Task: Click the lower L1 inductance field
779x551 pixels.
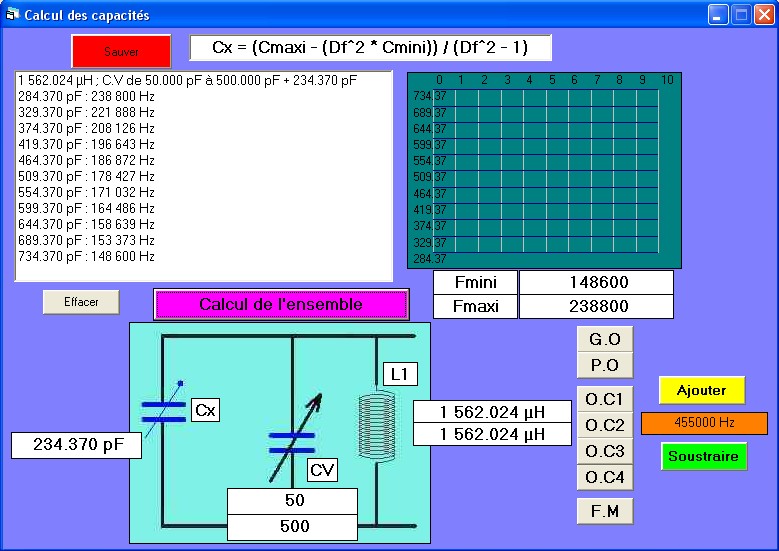Action: point(492,434)
